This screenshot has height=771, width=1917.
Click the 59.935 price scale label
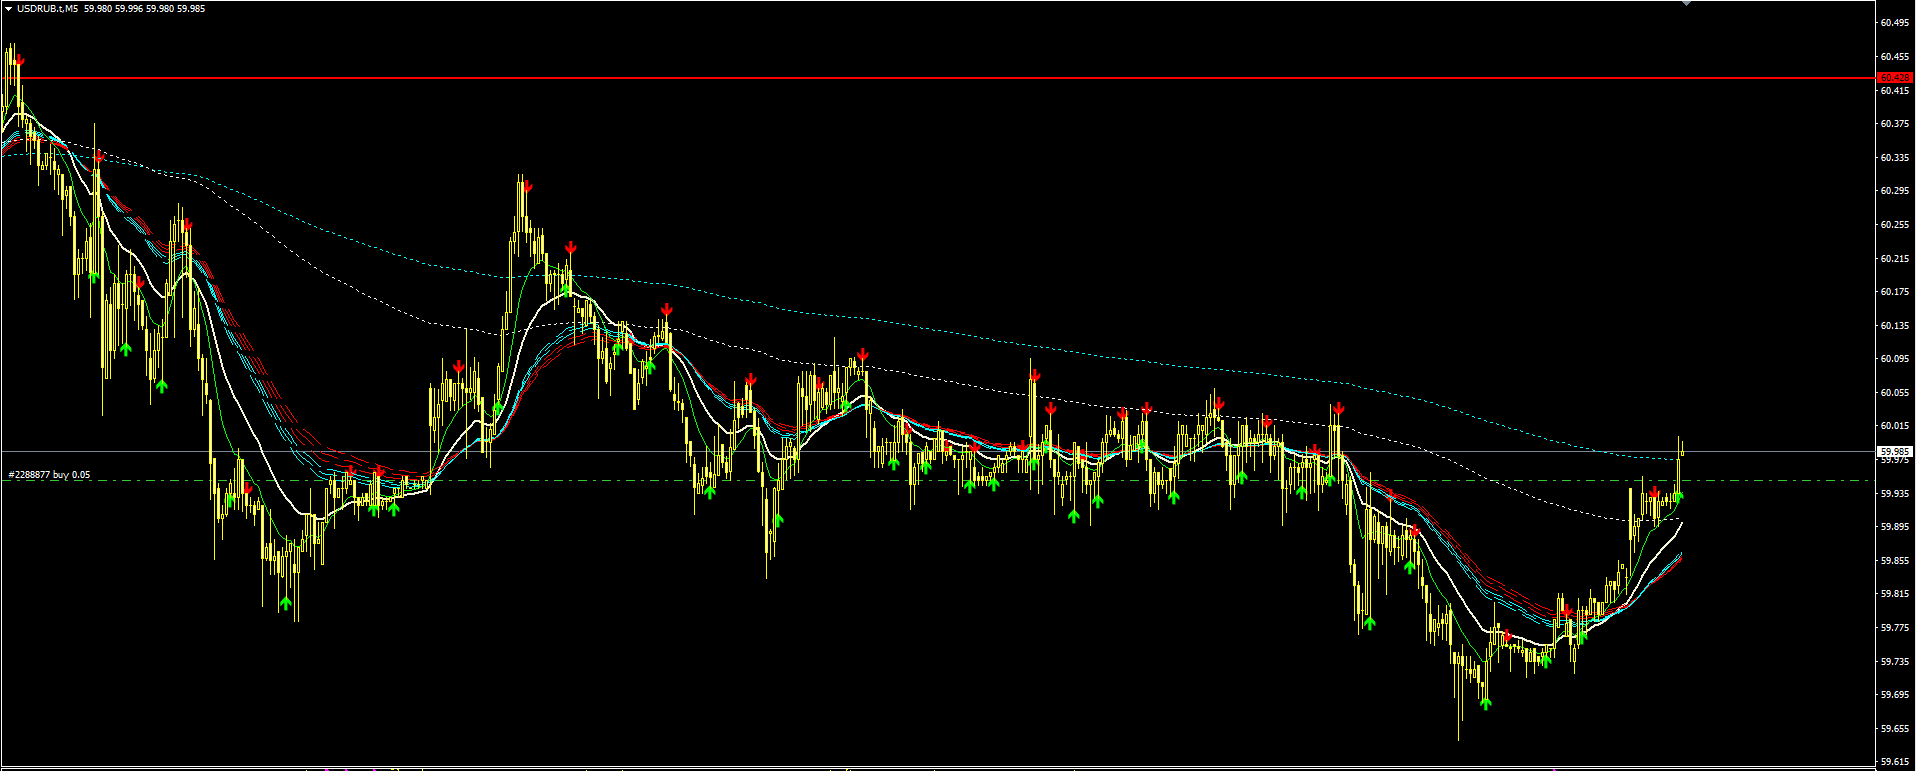[1893, 493]
